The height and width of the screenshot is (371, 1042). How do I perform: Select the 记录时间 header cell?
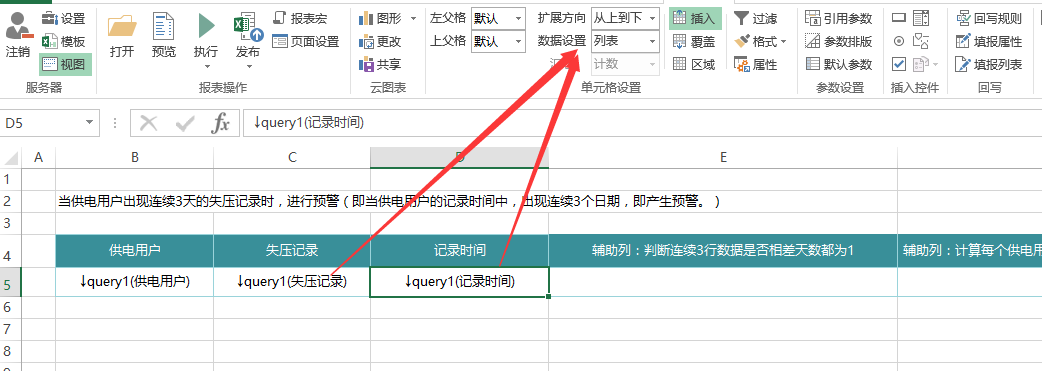(x=459, y=251)
